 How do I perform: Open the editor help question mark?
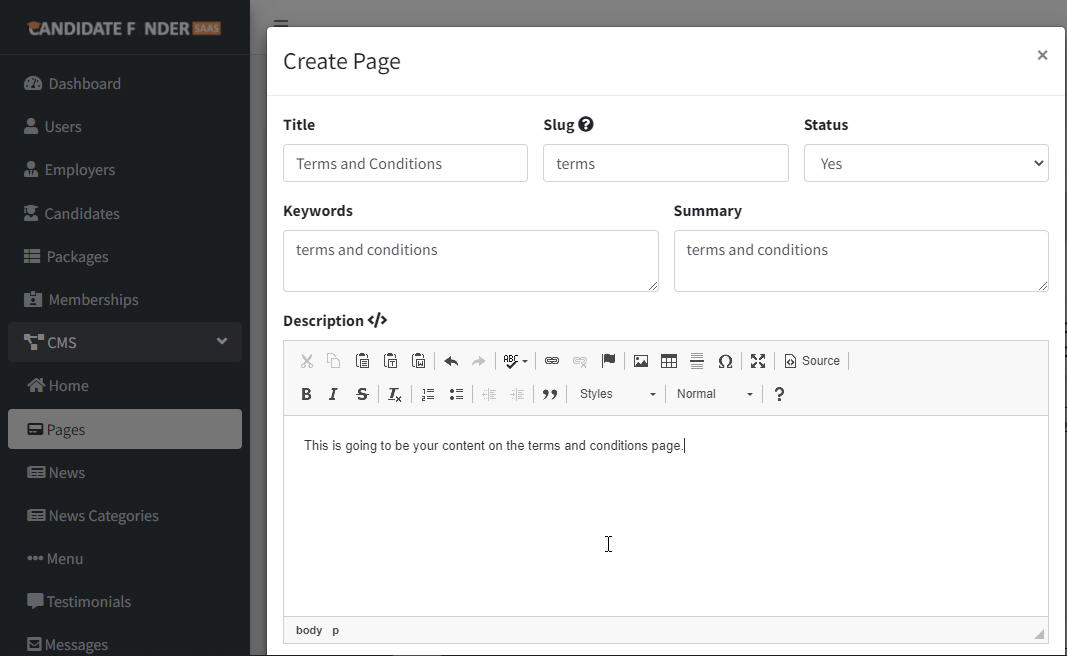779,394
